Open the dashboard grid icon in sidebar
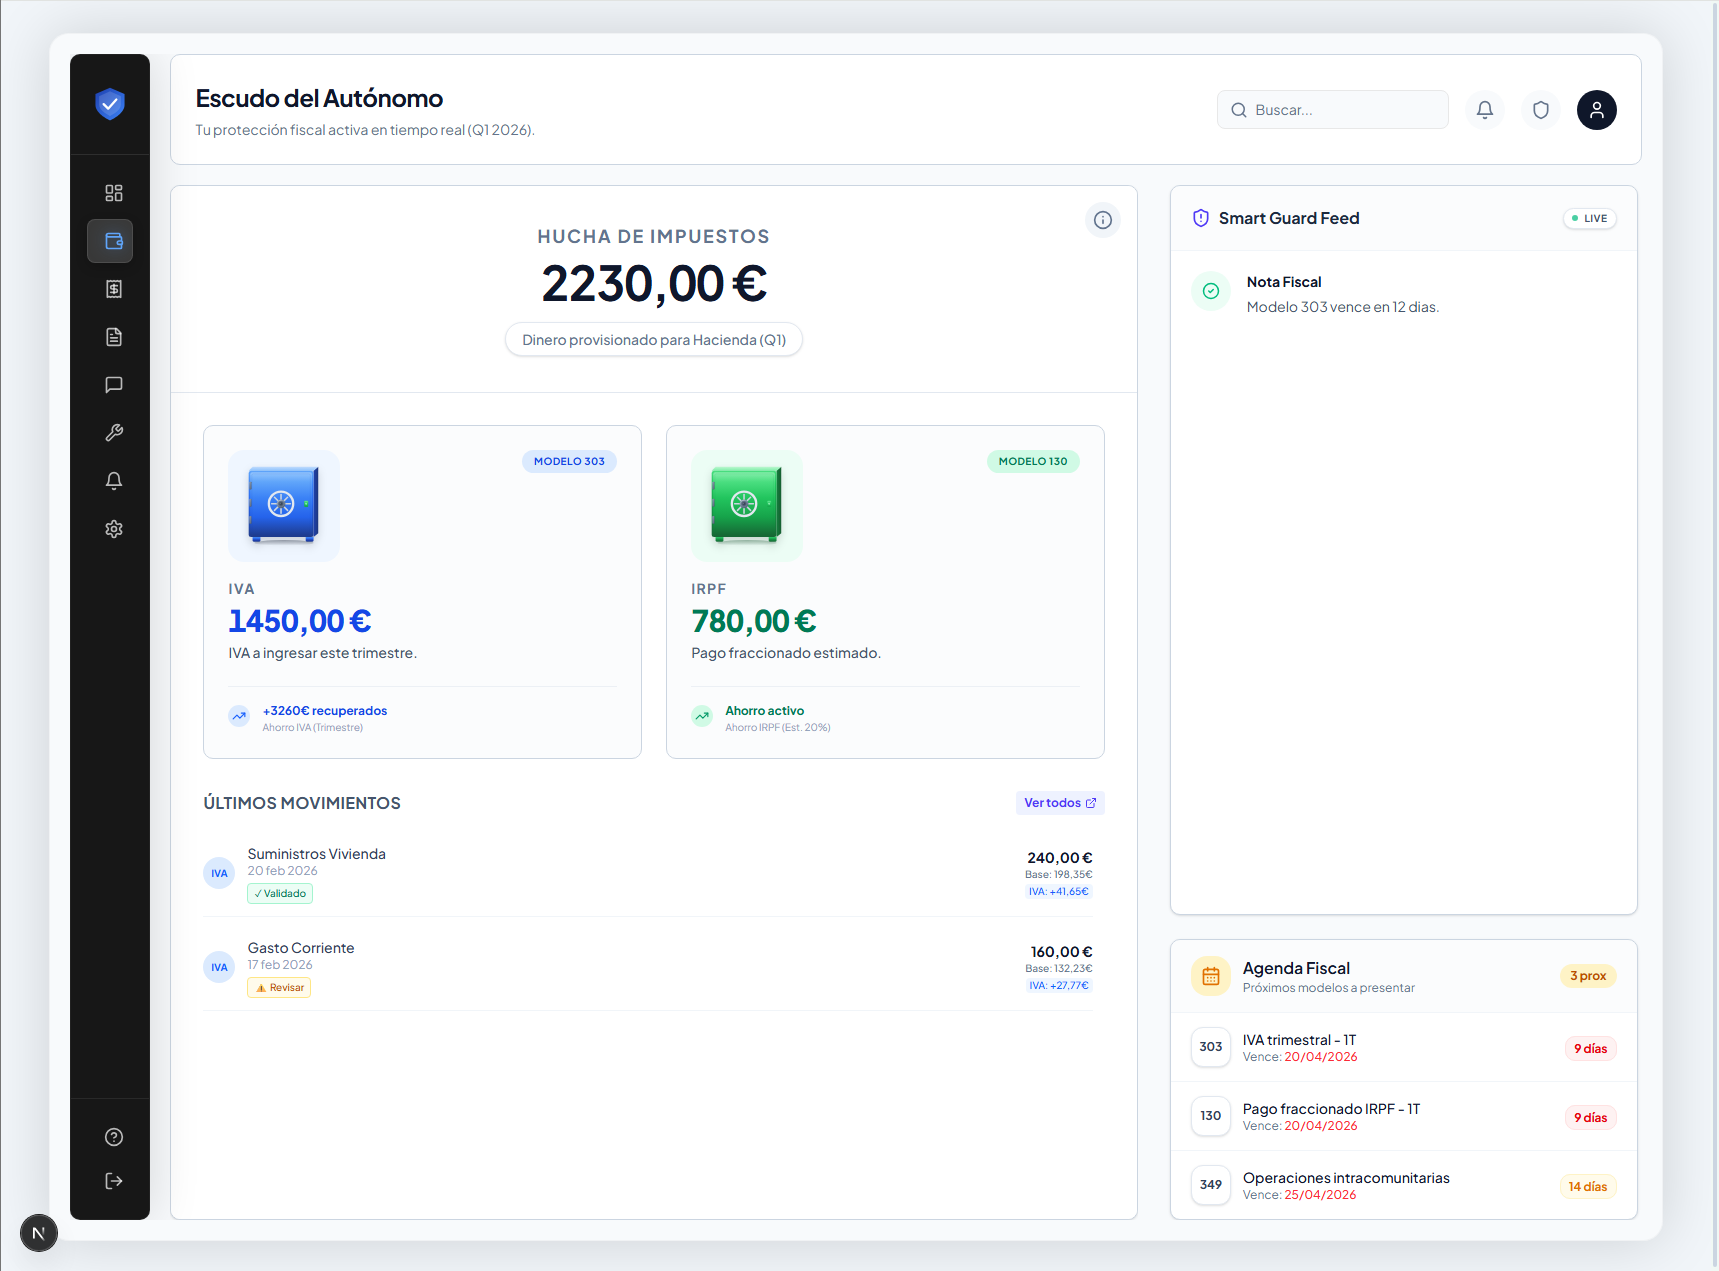This screenshot has width=1719, height=1271. (114, 193)
